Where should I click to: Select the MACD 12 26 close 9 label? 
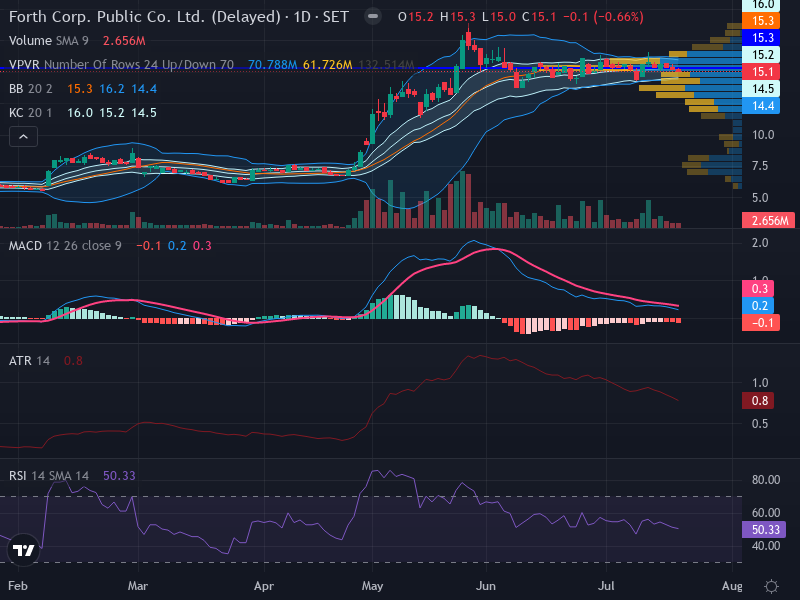coord(65,246)
